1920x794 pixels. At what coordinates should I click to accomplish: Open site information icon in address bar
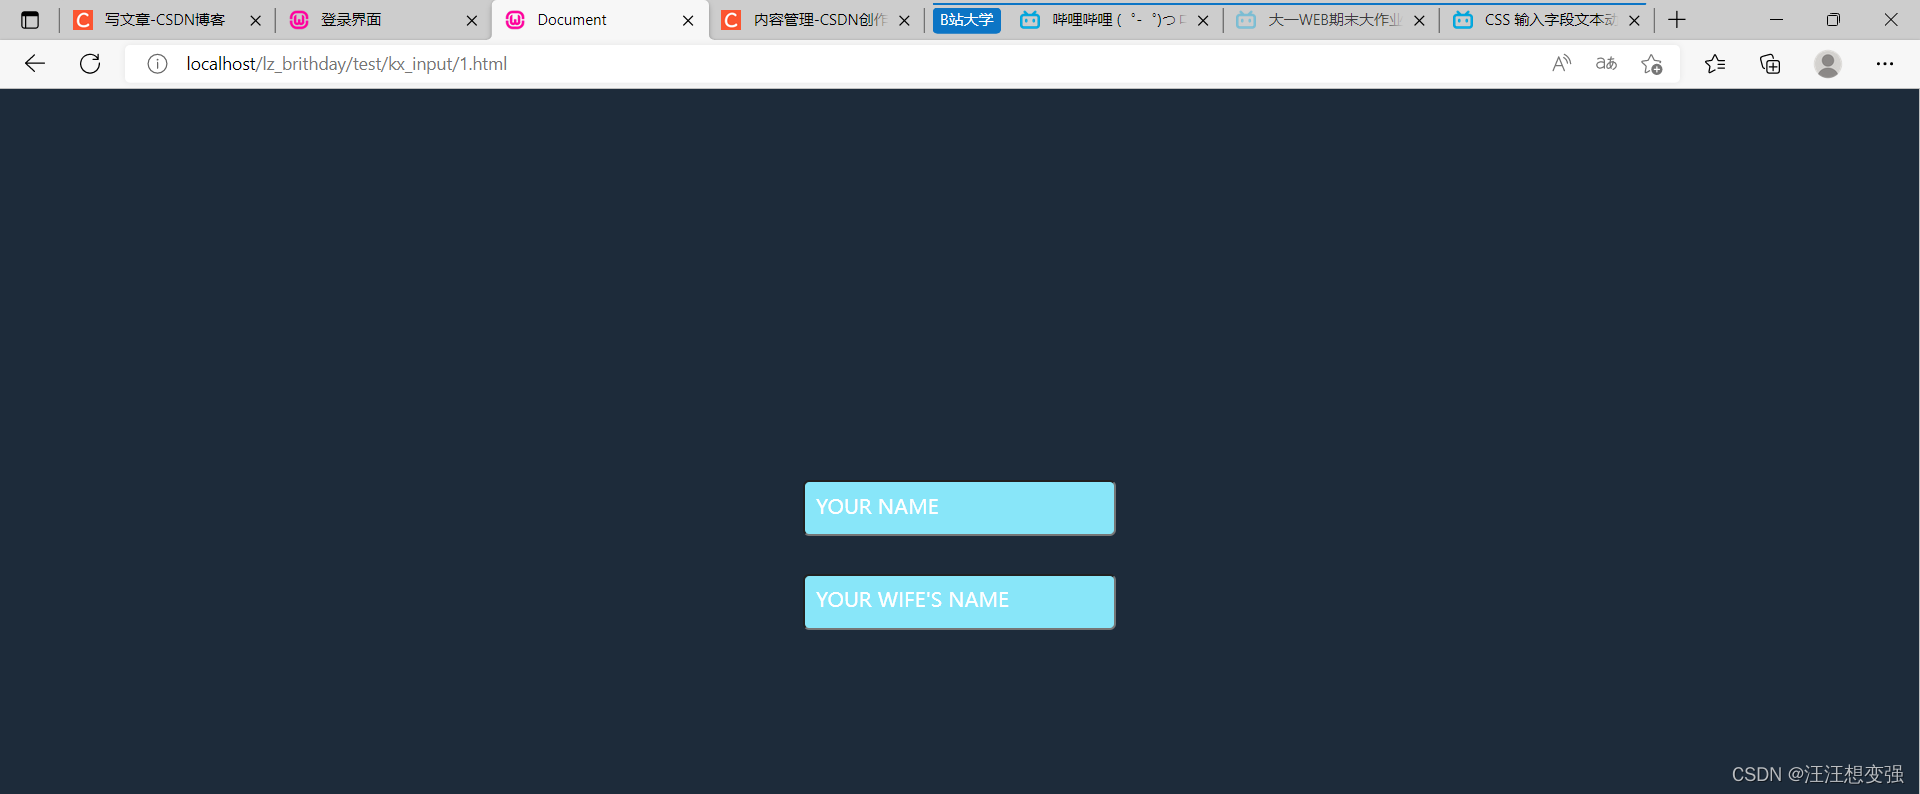pos(157,64)
